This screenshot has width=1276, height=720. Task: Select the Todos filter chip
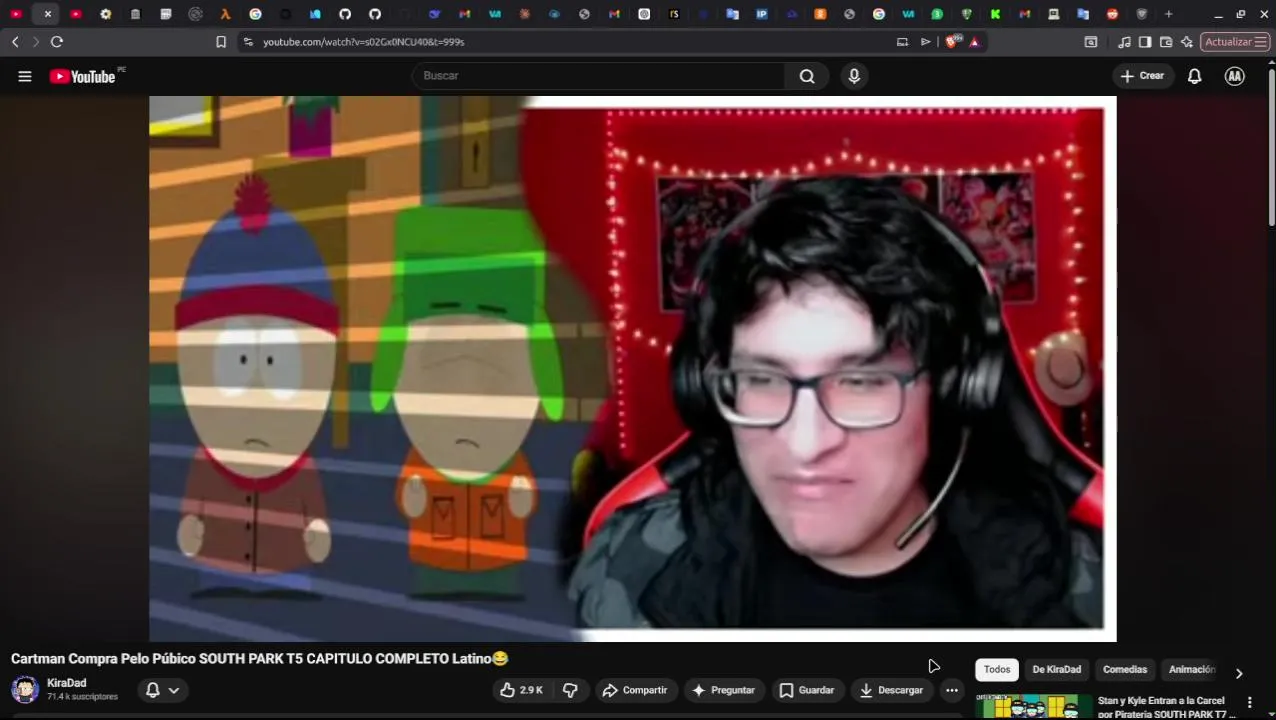[997, 670]
